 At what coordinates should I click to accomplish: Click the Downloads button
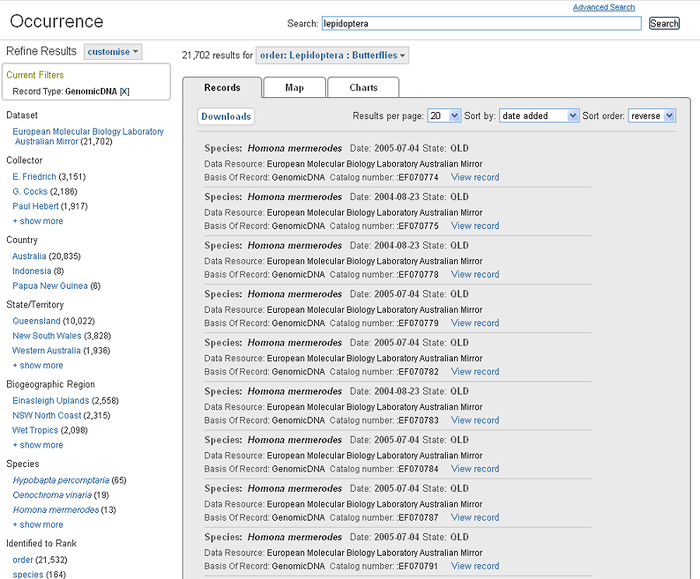coord(226,117)
